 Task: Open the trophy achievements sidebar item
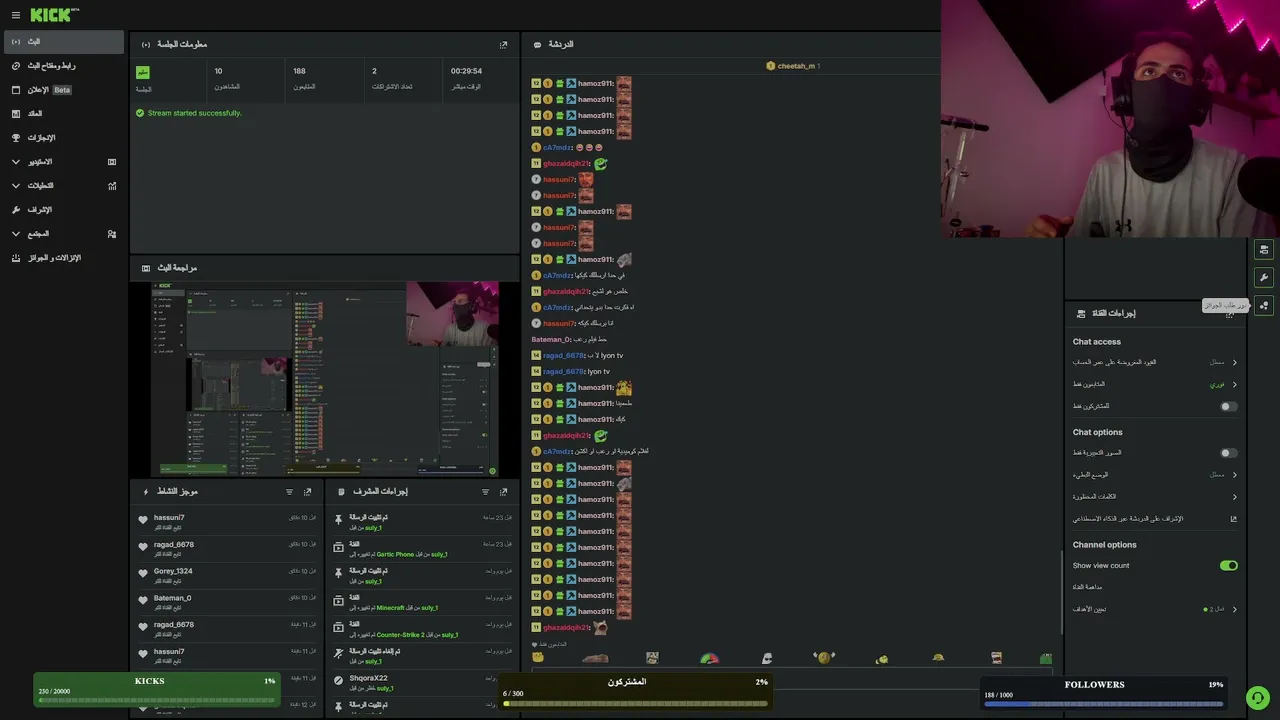point(16,138)
